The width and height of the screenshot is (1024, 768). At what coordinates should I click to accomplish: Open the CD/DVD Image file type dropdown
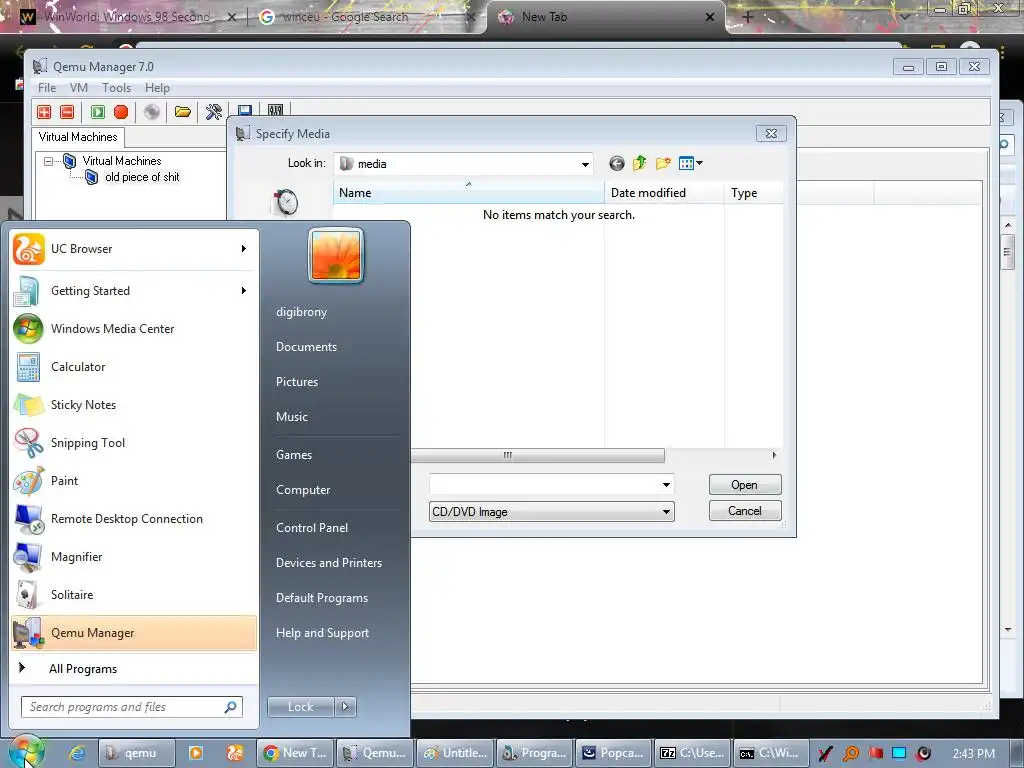[666, 512]
